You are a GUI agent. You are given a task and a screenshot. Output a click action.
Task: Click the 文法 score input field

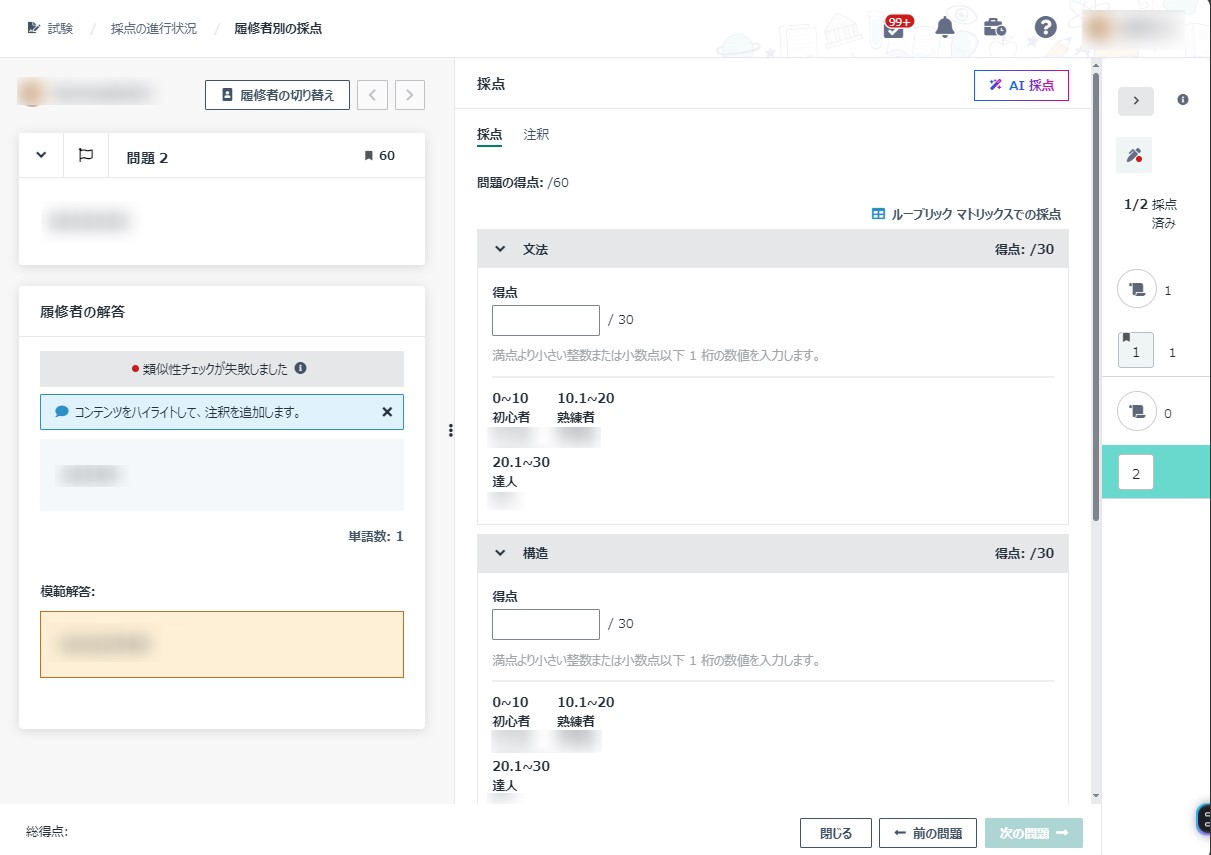(545, 320)
